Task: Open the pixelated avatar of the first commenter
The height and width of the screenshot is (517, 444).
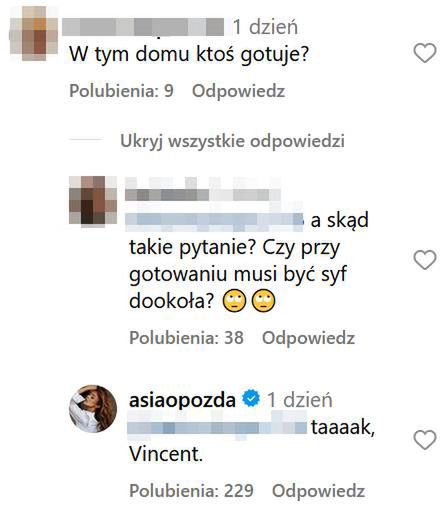Action: click(33, 33)
